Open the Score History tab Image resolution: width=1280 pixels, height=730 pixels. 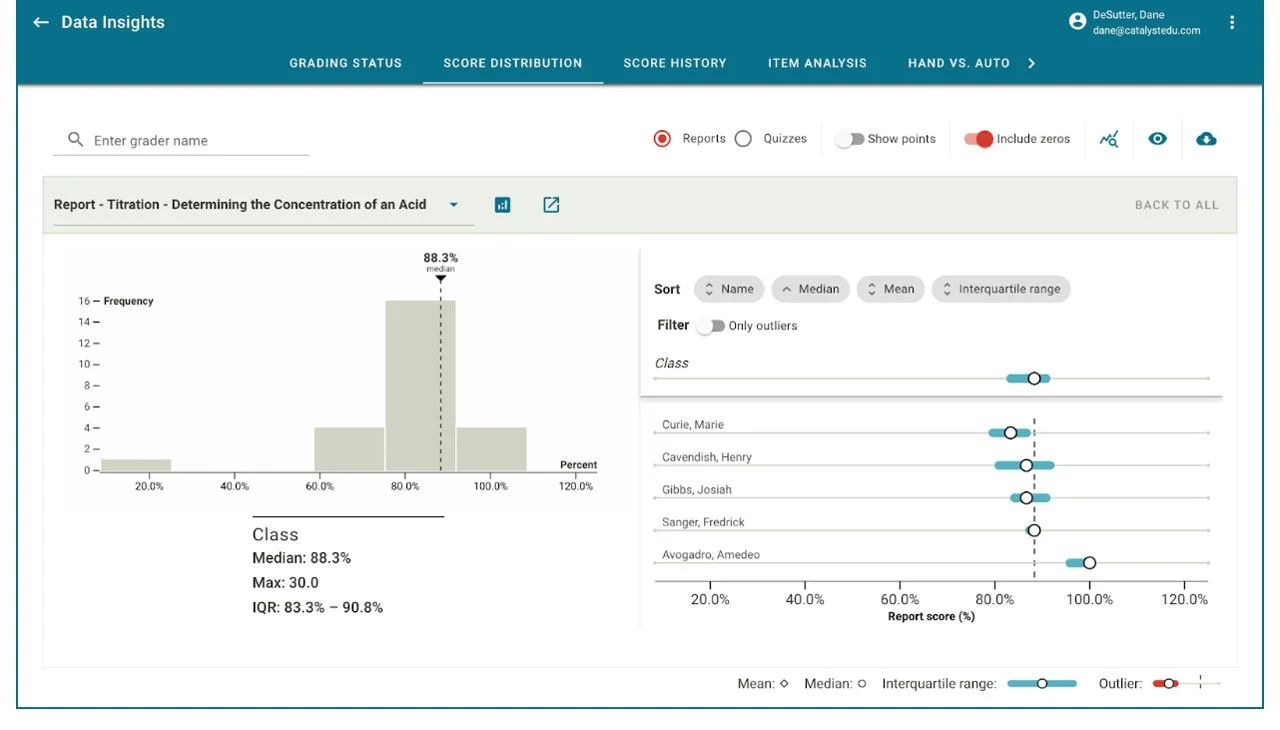pos(675,63)
